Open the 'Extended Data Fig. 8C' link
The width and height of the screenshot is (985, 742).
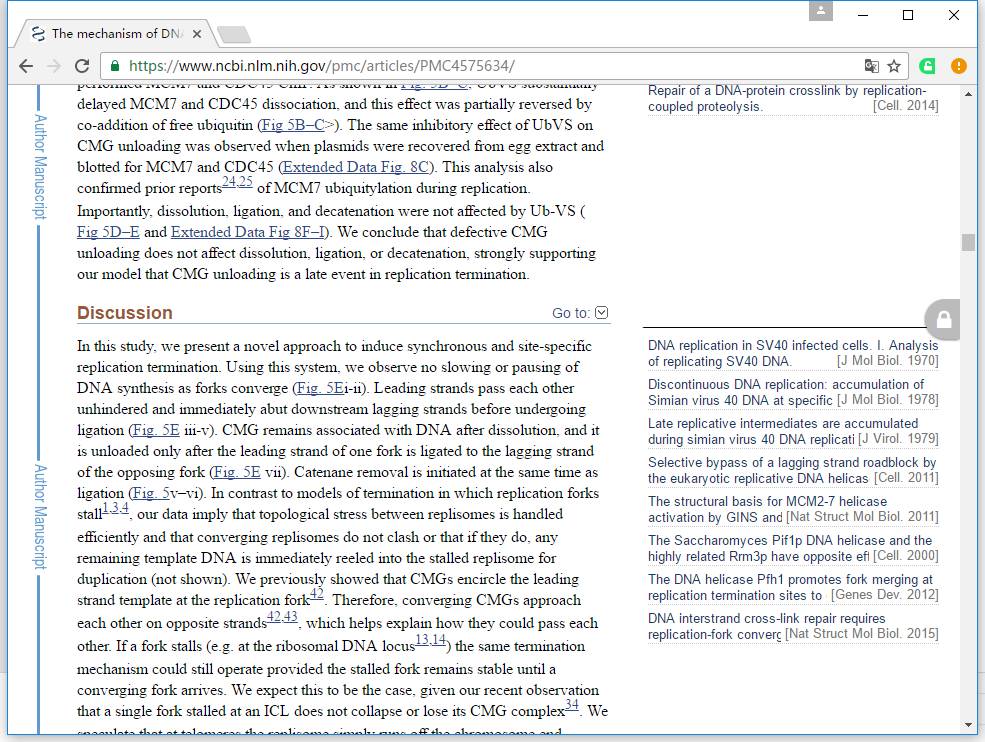360,167
